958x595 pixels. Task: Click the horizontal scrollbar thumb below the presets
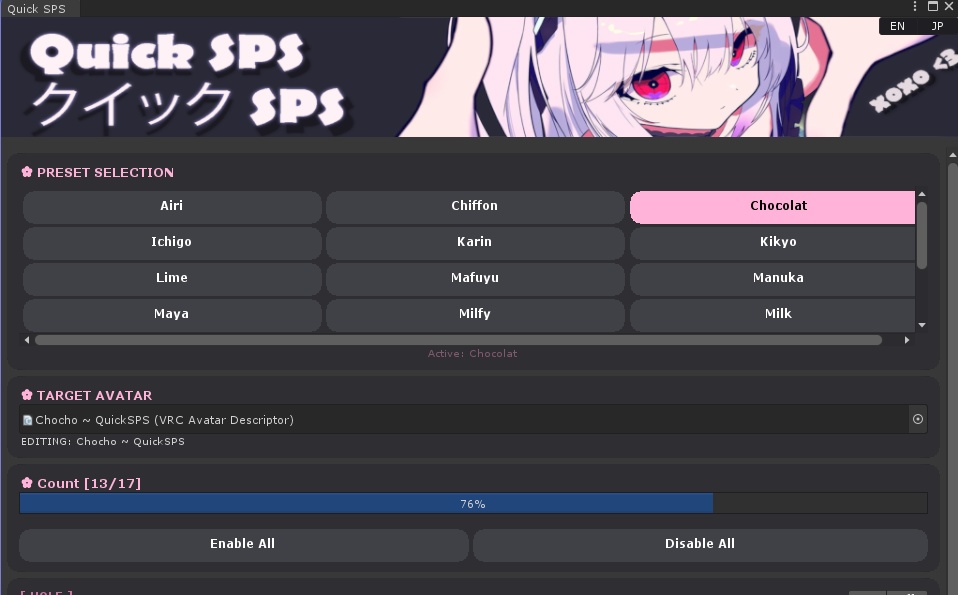[458, 339]
